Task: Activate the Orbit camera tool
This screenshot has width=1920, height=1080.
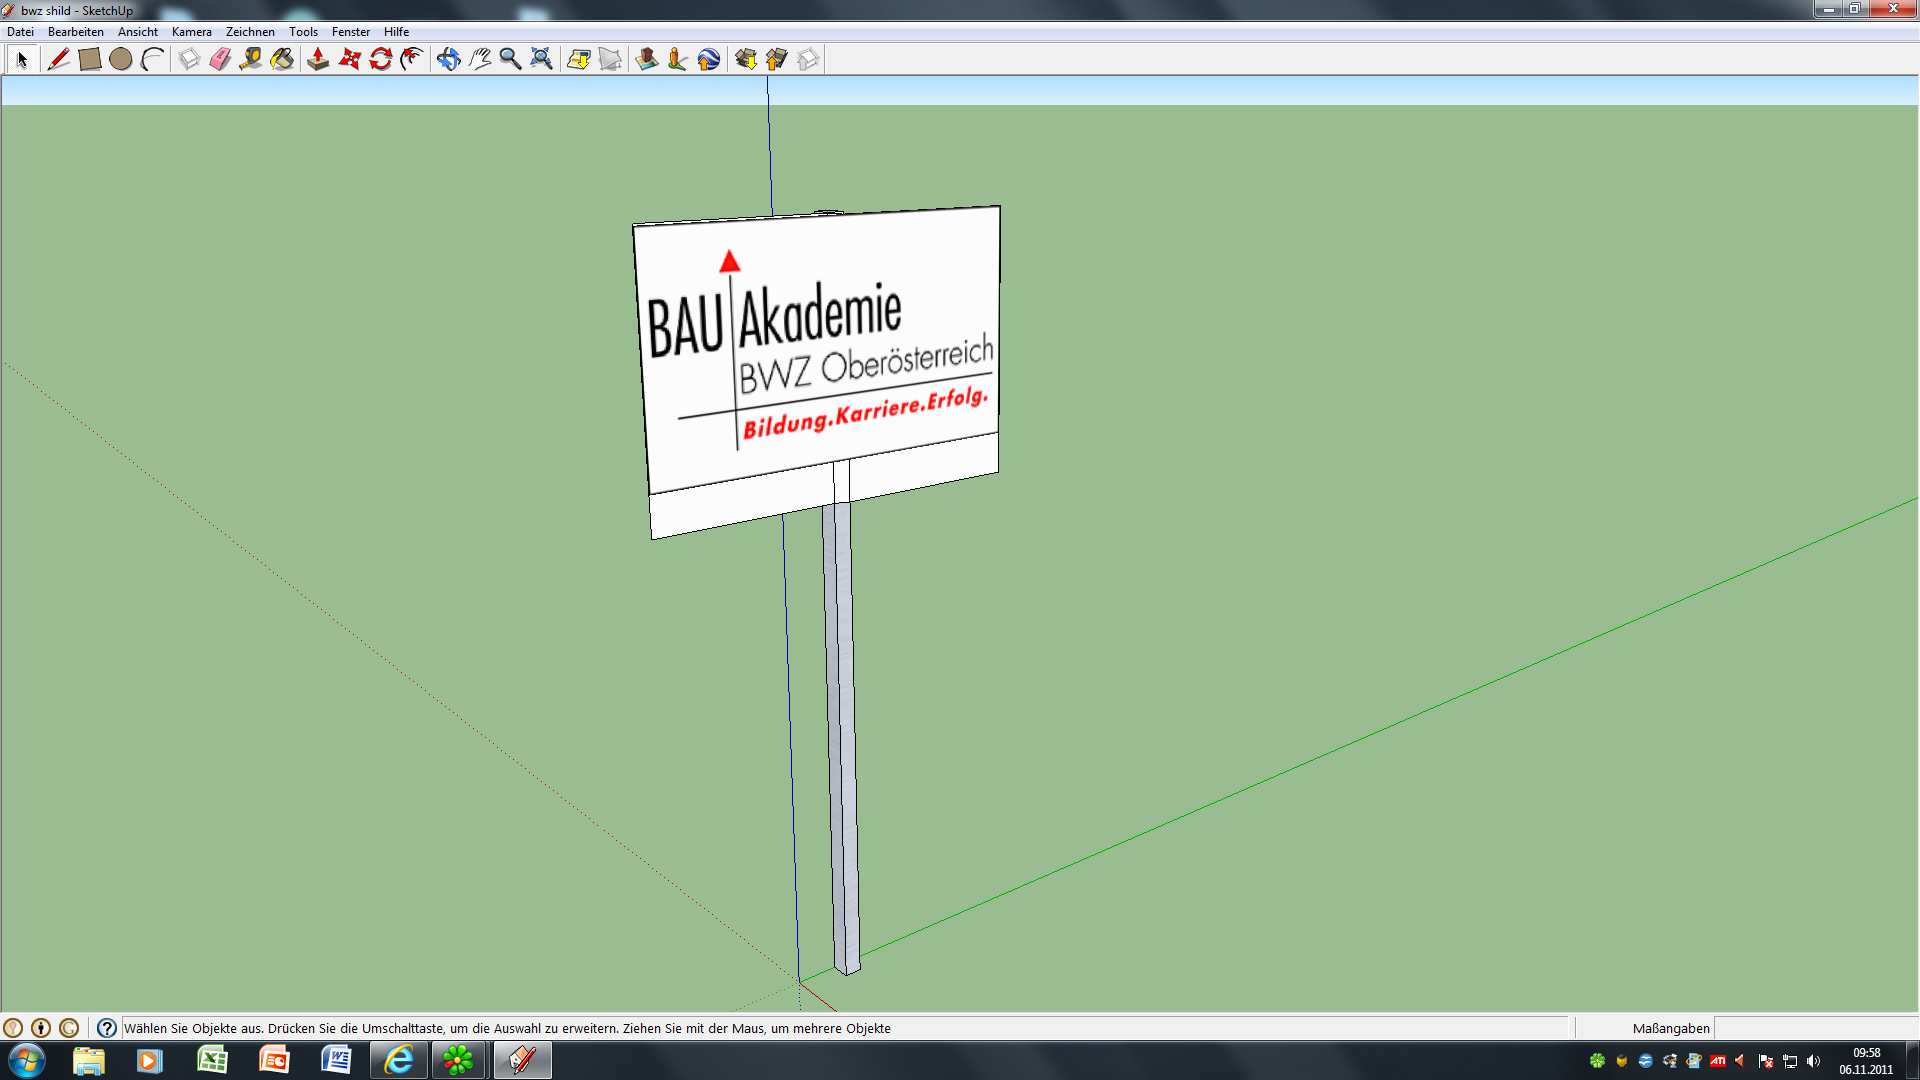Action: point(448,60)
